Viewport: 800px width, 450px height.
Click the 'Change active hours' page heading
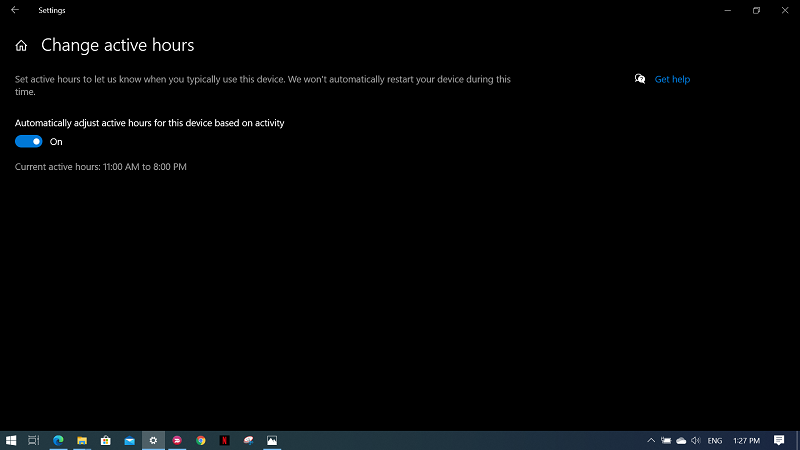click(117, 45)
